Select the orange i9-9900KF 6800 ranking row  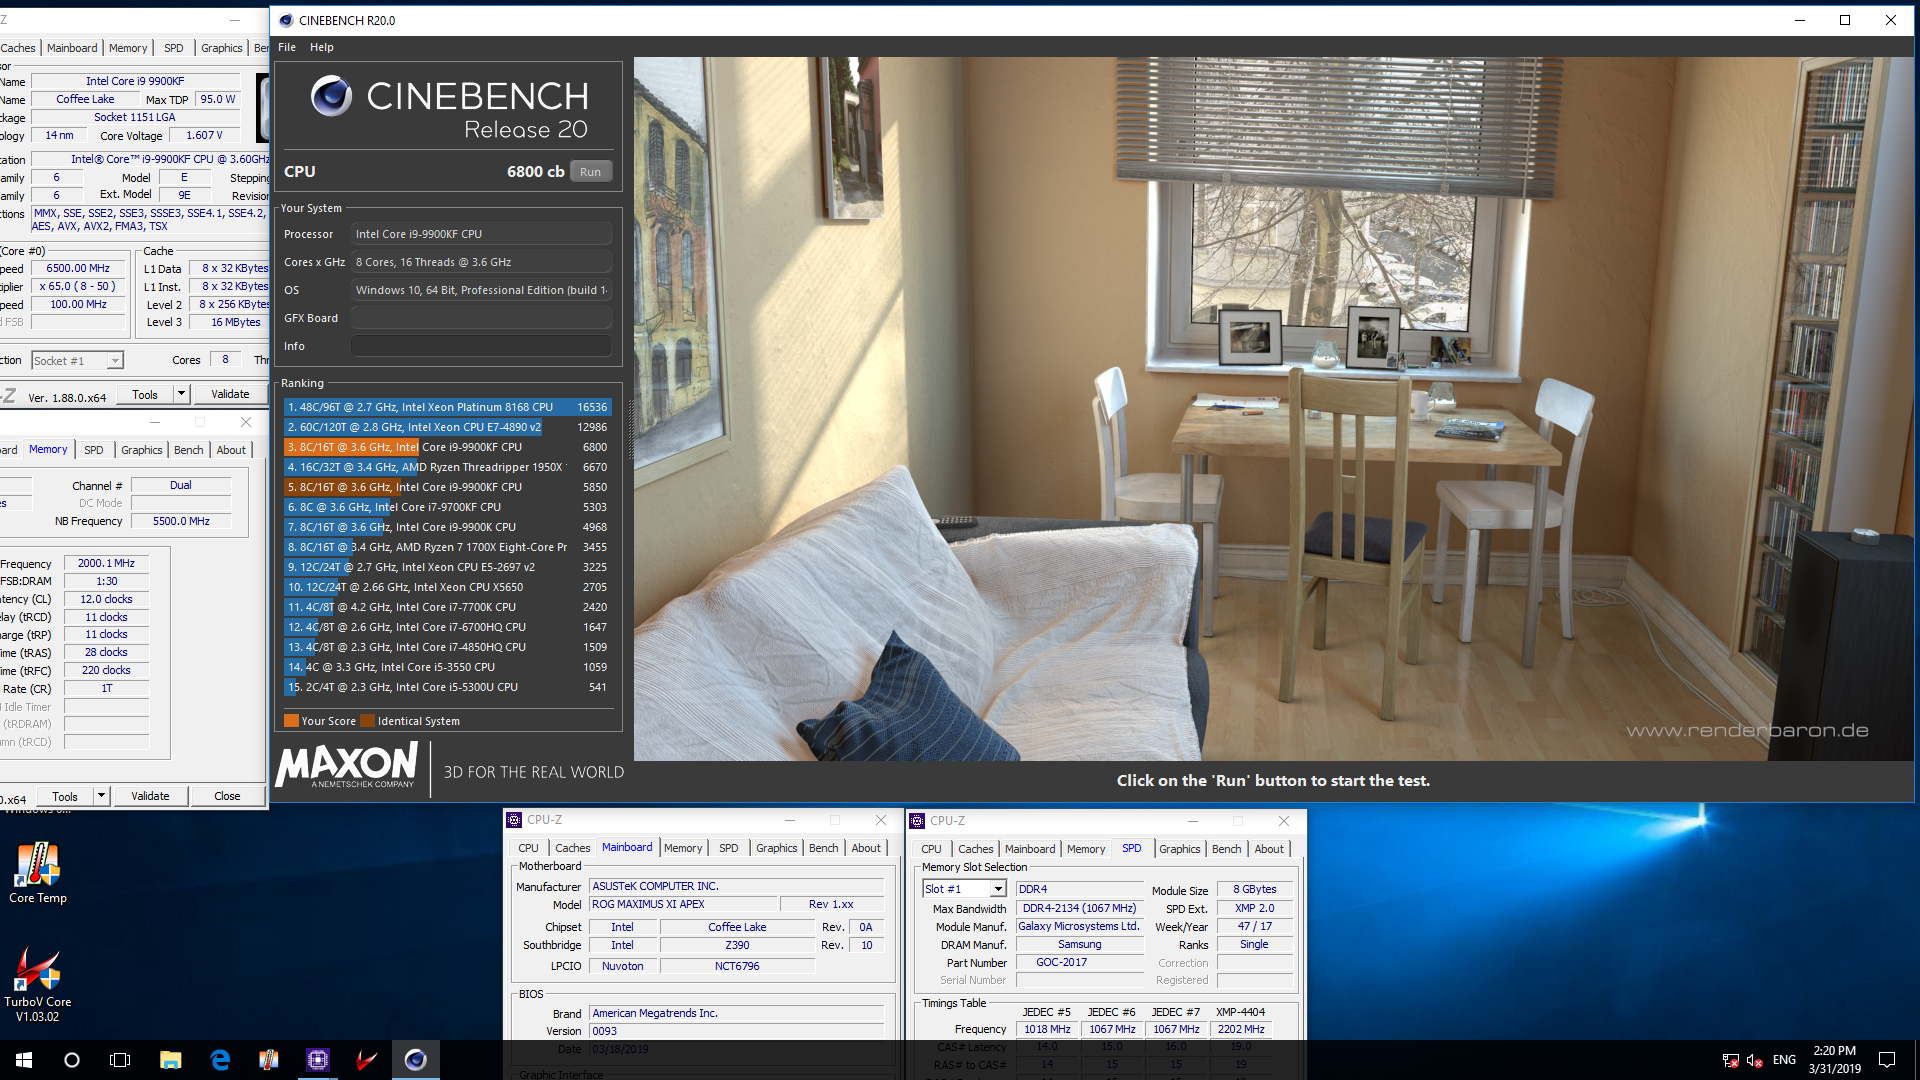(x=447, y=447)
